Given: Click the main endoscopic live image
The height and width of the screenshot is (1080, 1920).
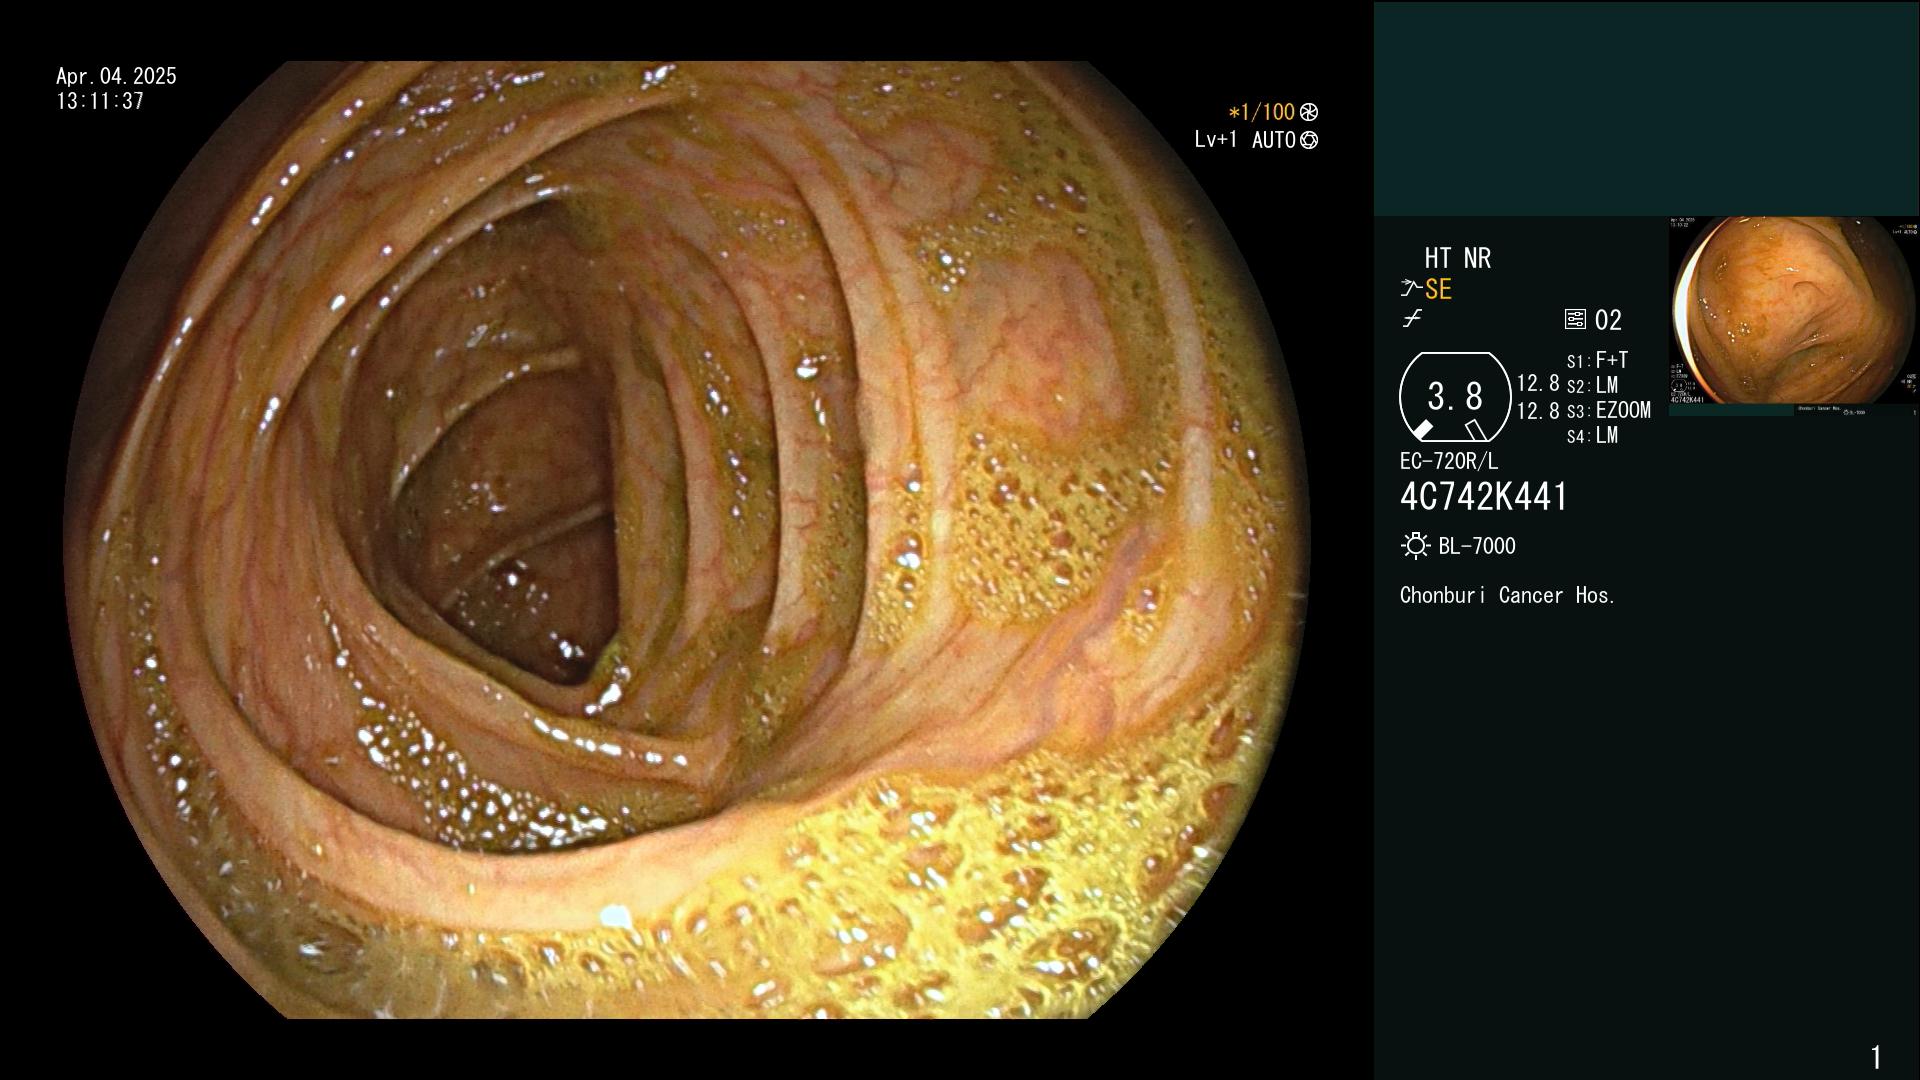Looking at the screenshot, I should point(688,540).
